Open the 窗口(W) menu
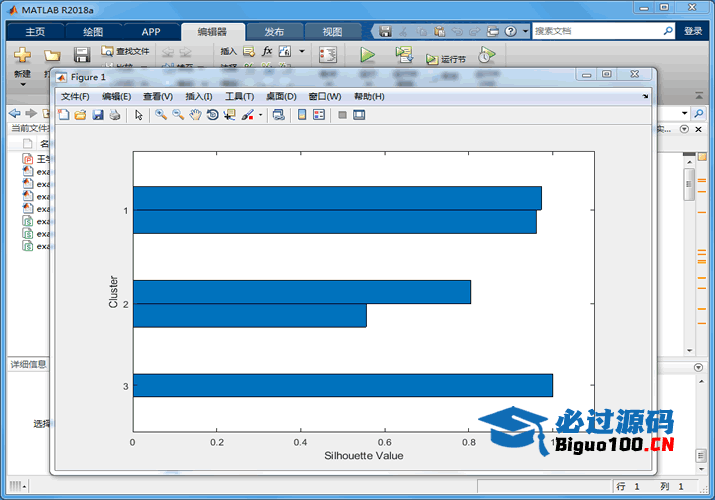Image resolution: width=715 pixels, height=500 pixels. pyautogui.click(x=325, y=97)
